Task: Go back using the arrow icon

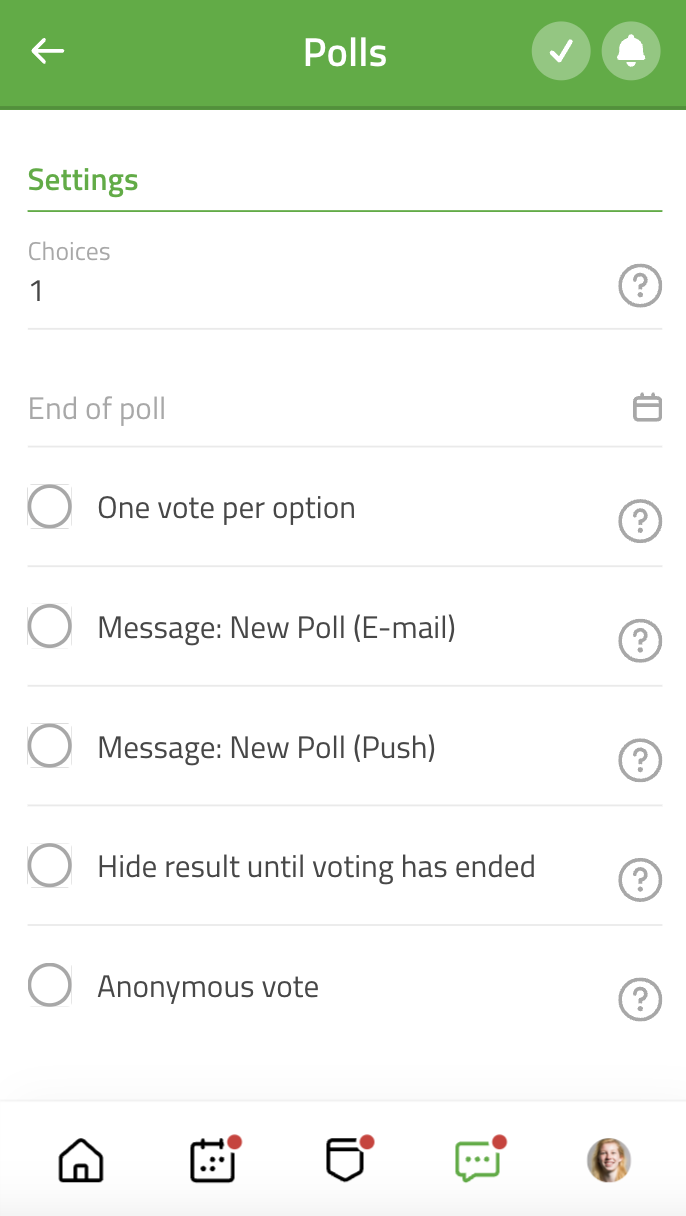Action: 47,51
